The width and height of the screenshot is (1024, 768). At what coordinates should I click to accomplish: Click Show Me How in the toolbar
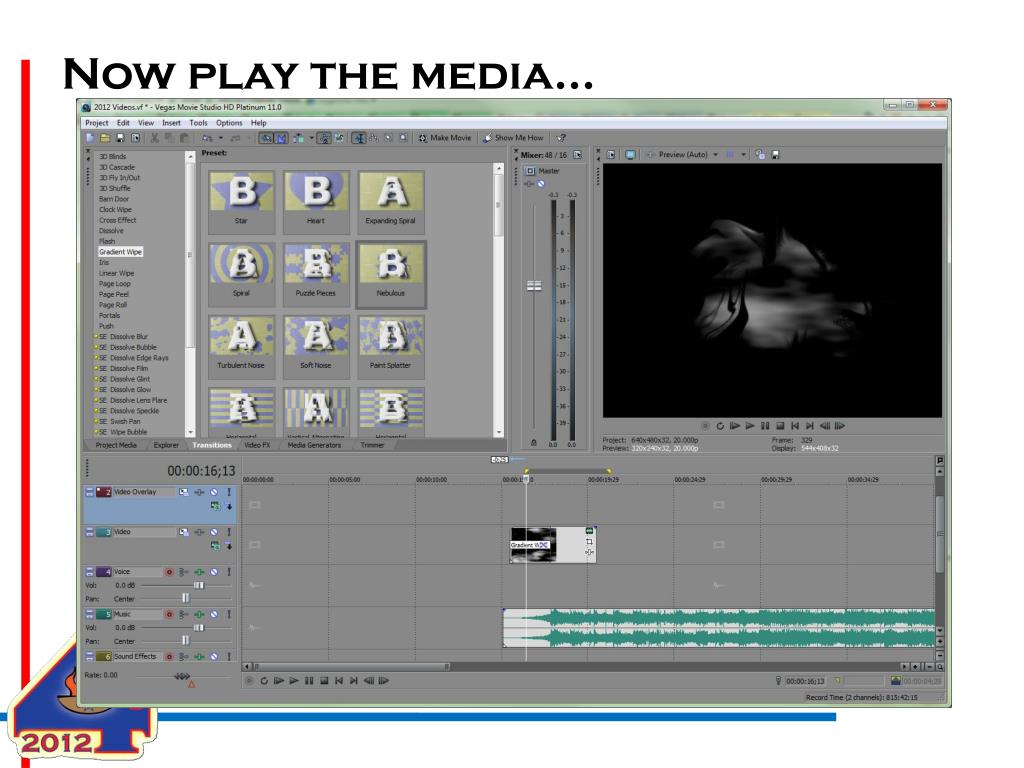[513, 138]
